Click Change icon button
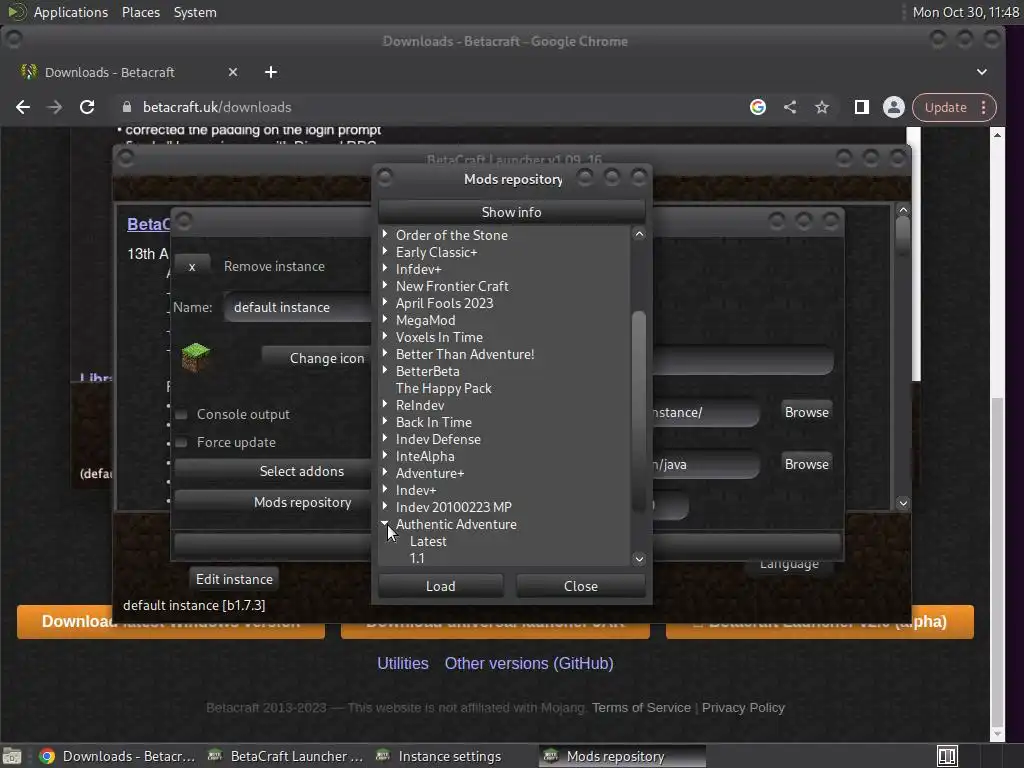Image resolution: width=1024 pixels, height=768 pixels. tap(317, 358)
